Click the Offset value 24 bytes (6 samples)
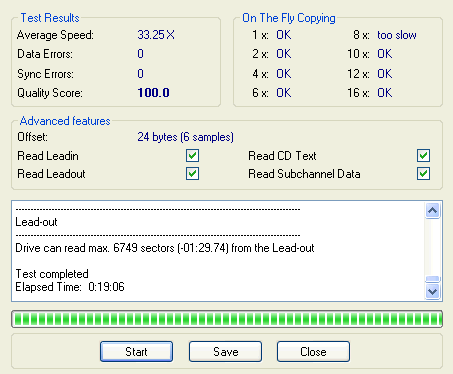453x374 pixels. pos(185,137)
